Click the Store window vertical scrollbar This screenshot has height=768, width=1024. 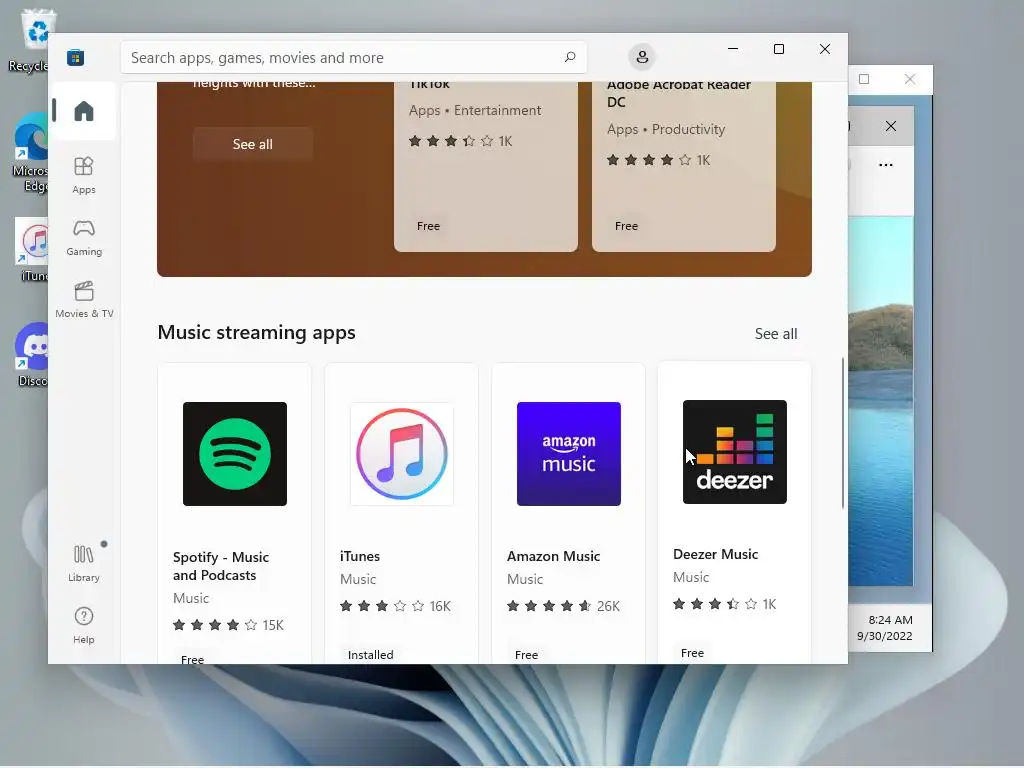pyautogui.click(x=842, y=433)
